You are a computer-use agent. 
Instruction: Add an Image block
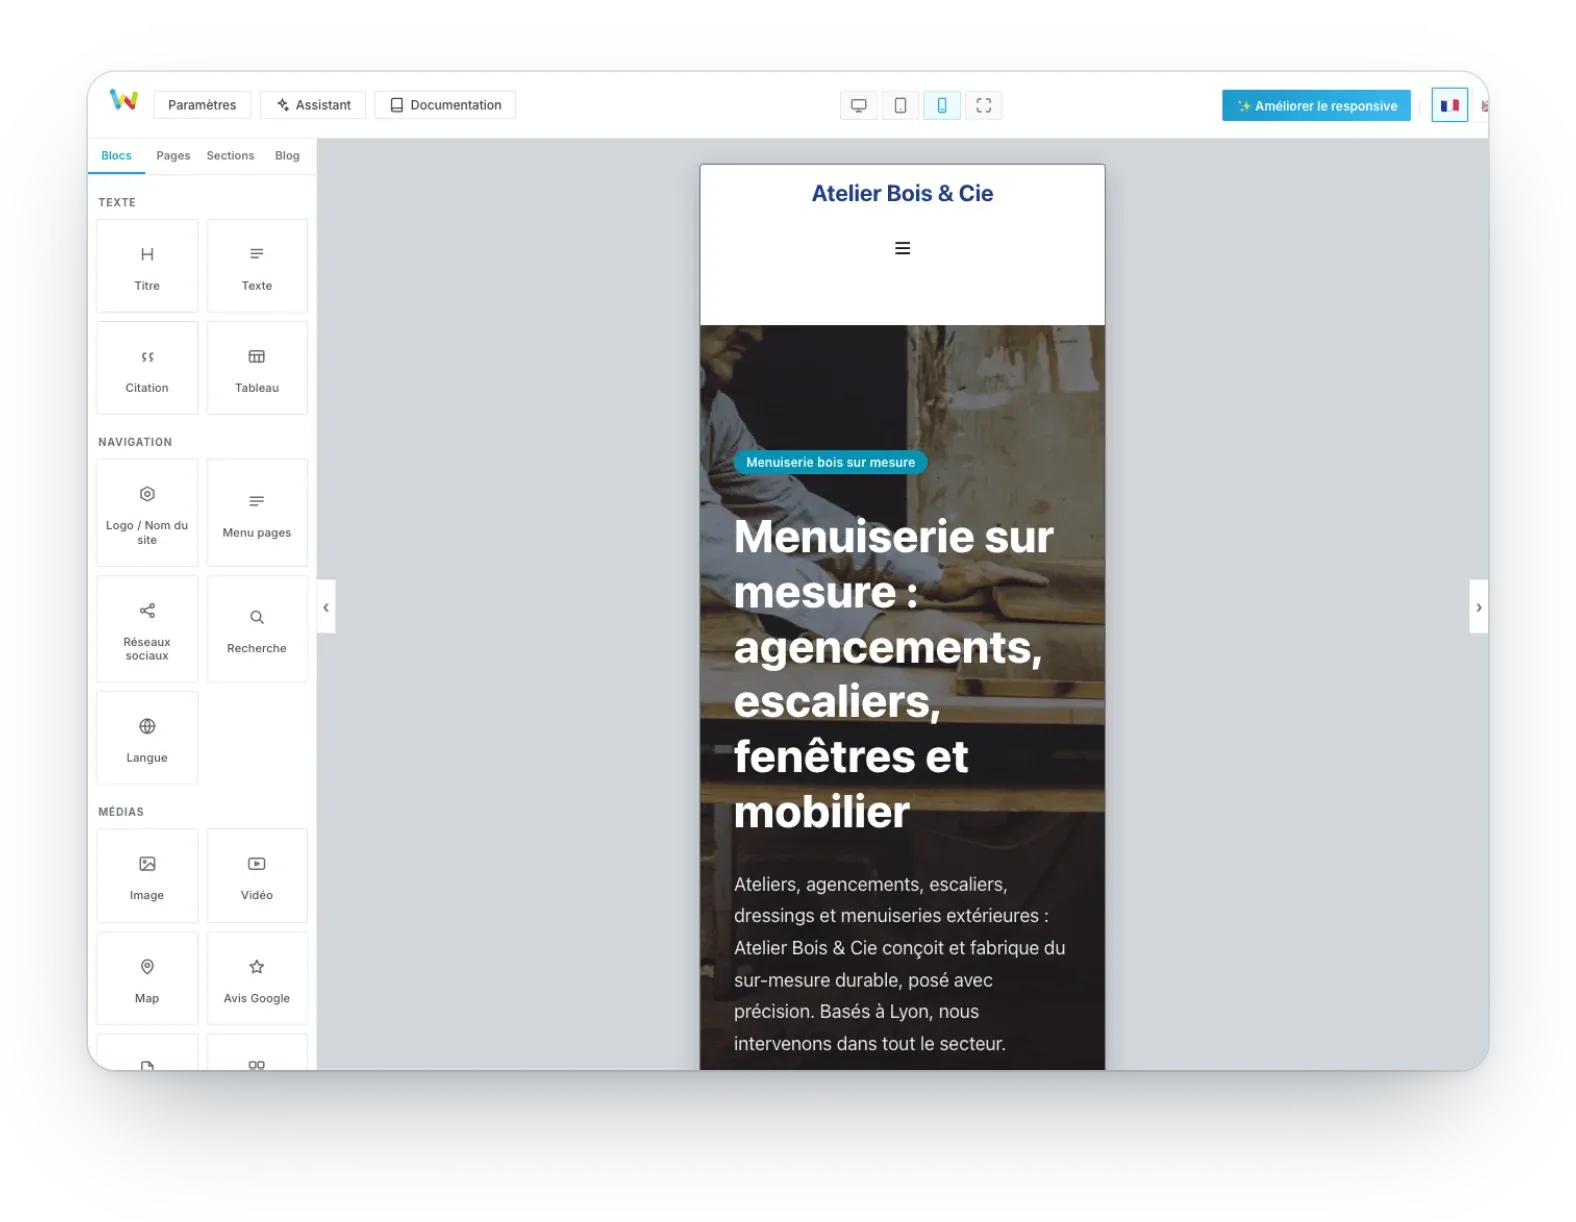point(147,876)
